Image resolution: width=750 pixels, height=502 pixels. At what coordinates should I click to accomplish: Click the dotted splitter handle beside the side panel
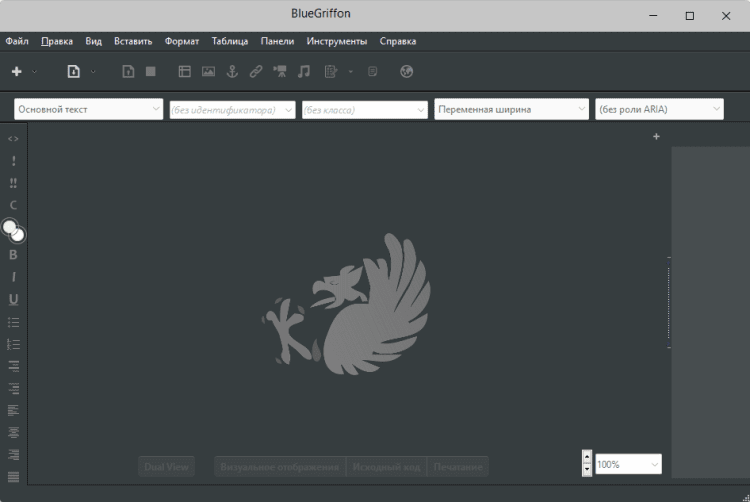tap(669, 303)
